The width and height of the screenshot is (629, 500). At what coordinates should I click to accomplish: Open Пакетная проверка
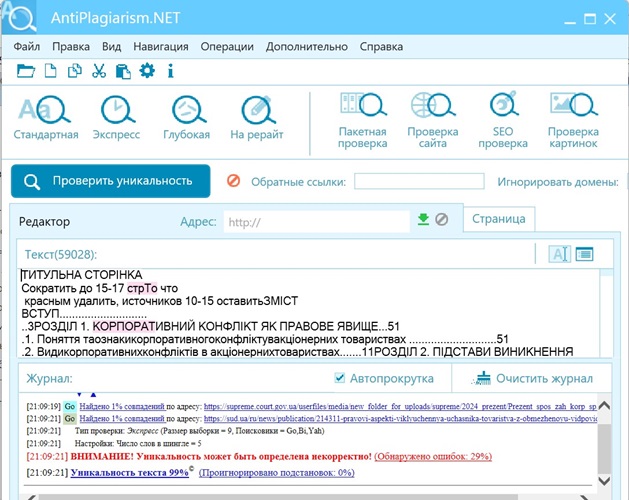pyautogui.click(x=363, y=120)
